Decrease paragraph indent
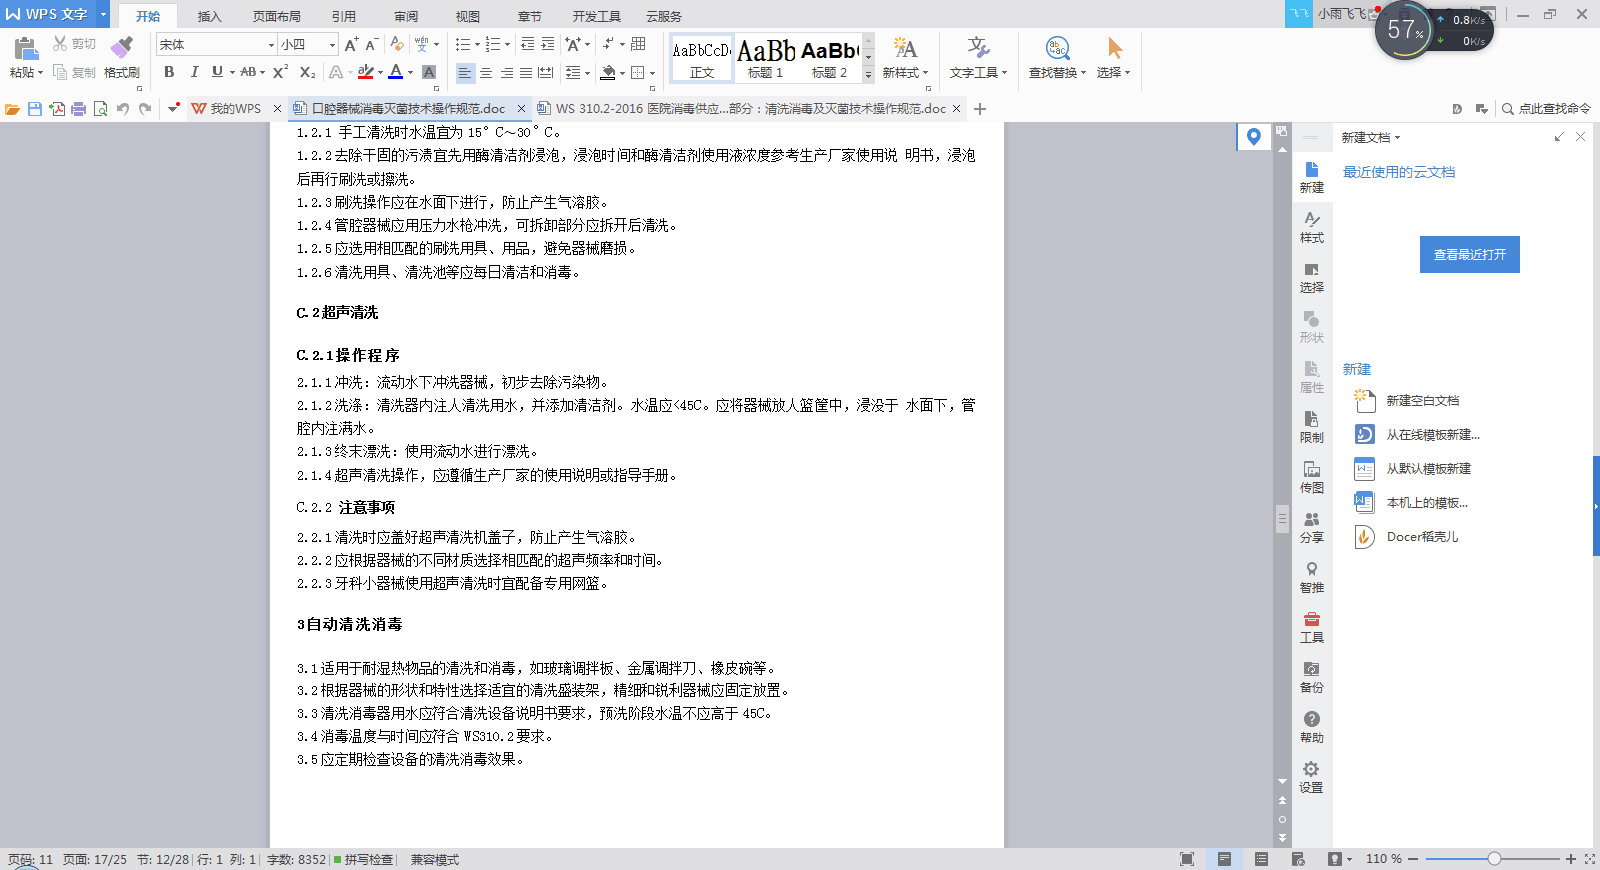This screenshot has width=1600, height=870. 528,44
